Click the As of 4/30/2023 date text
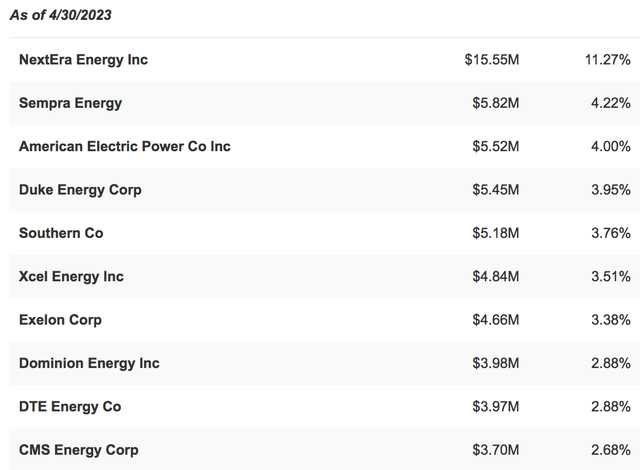The image size is (640, 470). (61, 15)
